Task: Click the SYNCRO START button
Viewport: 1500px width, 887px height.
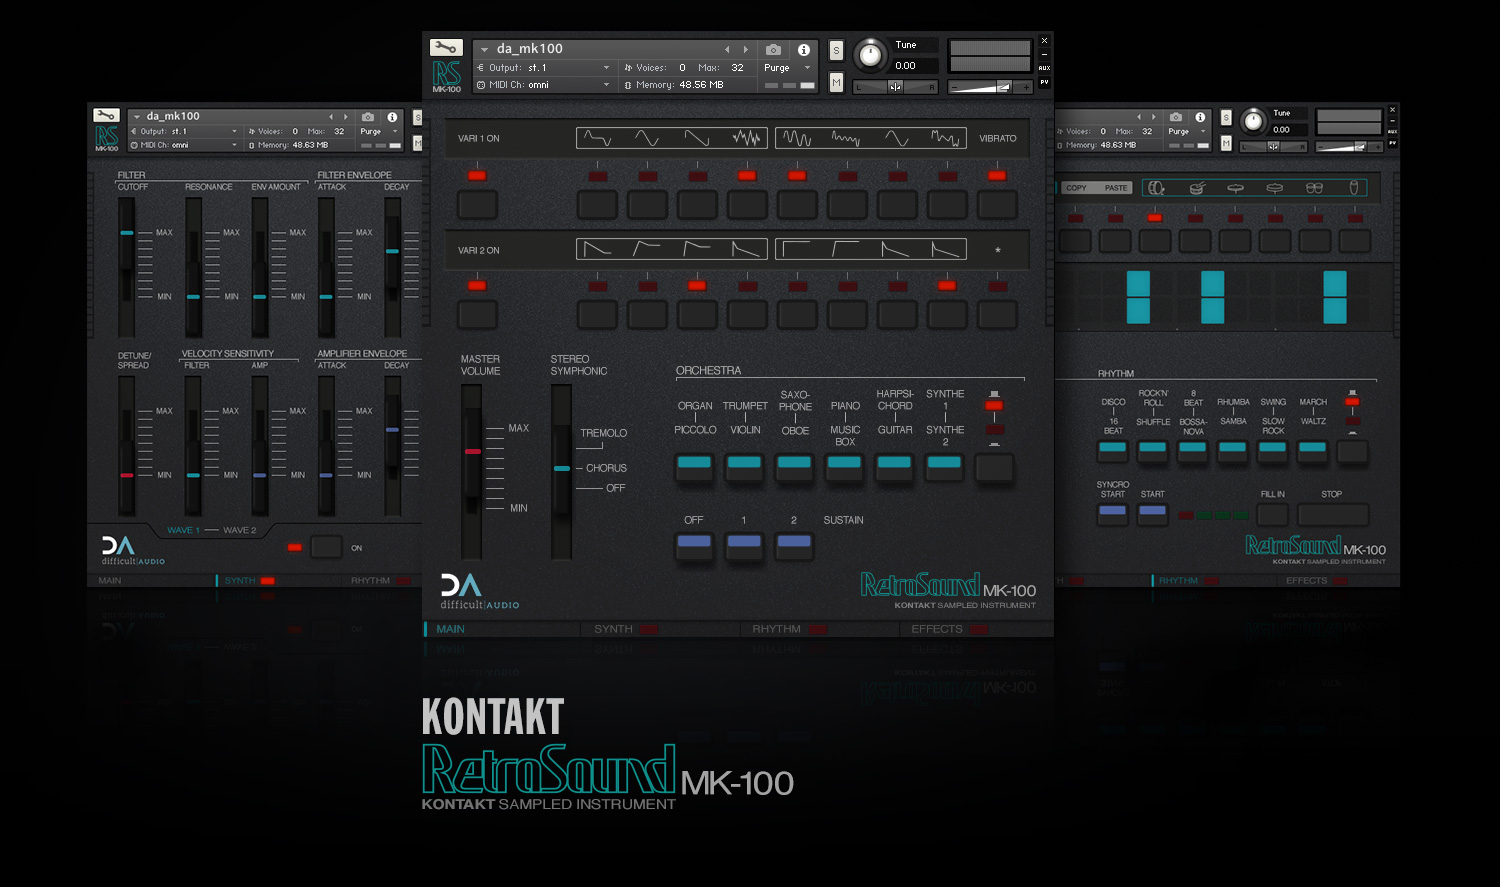Action: tap(1112, 515)
